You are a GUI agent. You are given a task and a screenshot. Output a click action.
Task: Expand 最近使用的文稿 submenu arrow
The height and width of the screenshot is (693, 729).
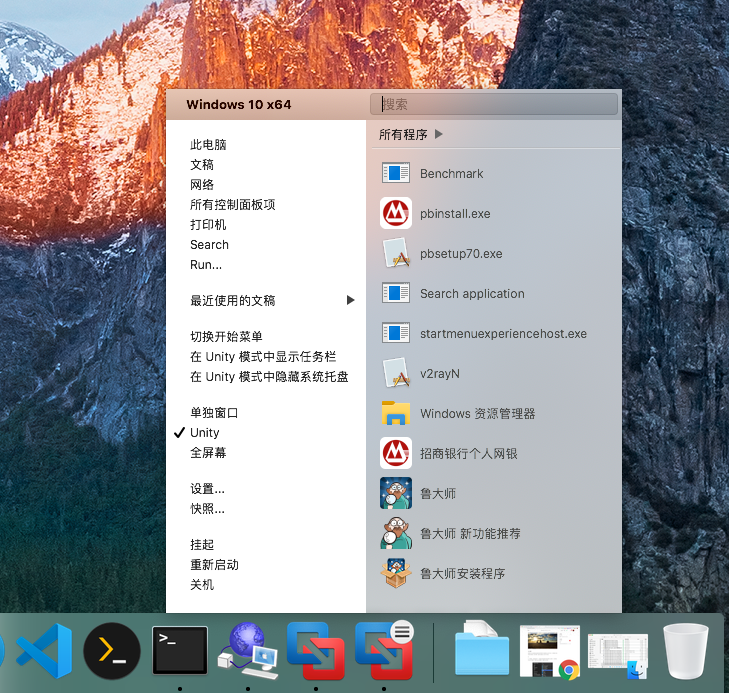click(351, 300)
